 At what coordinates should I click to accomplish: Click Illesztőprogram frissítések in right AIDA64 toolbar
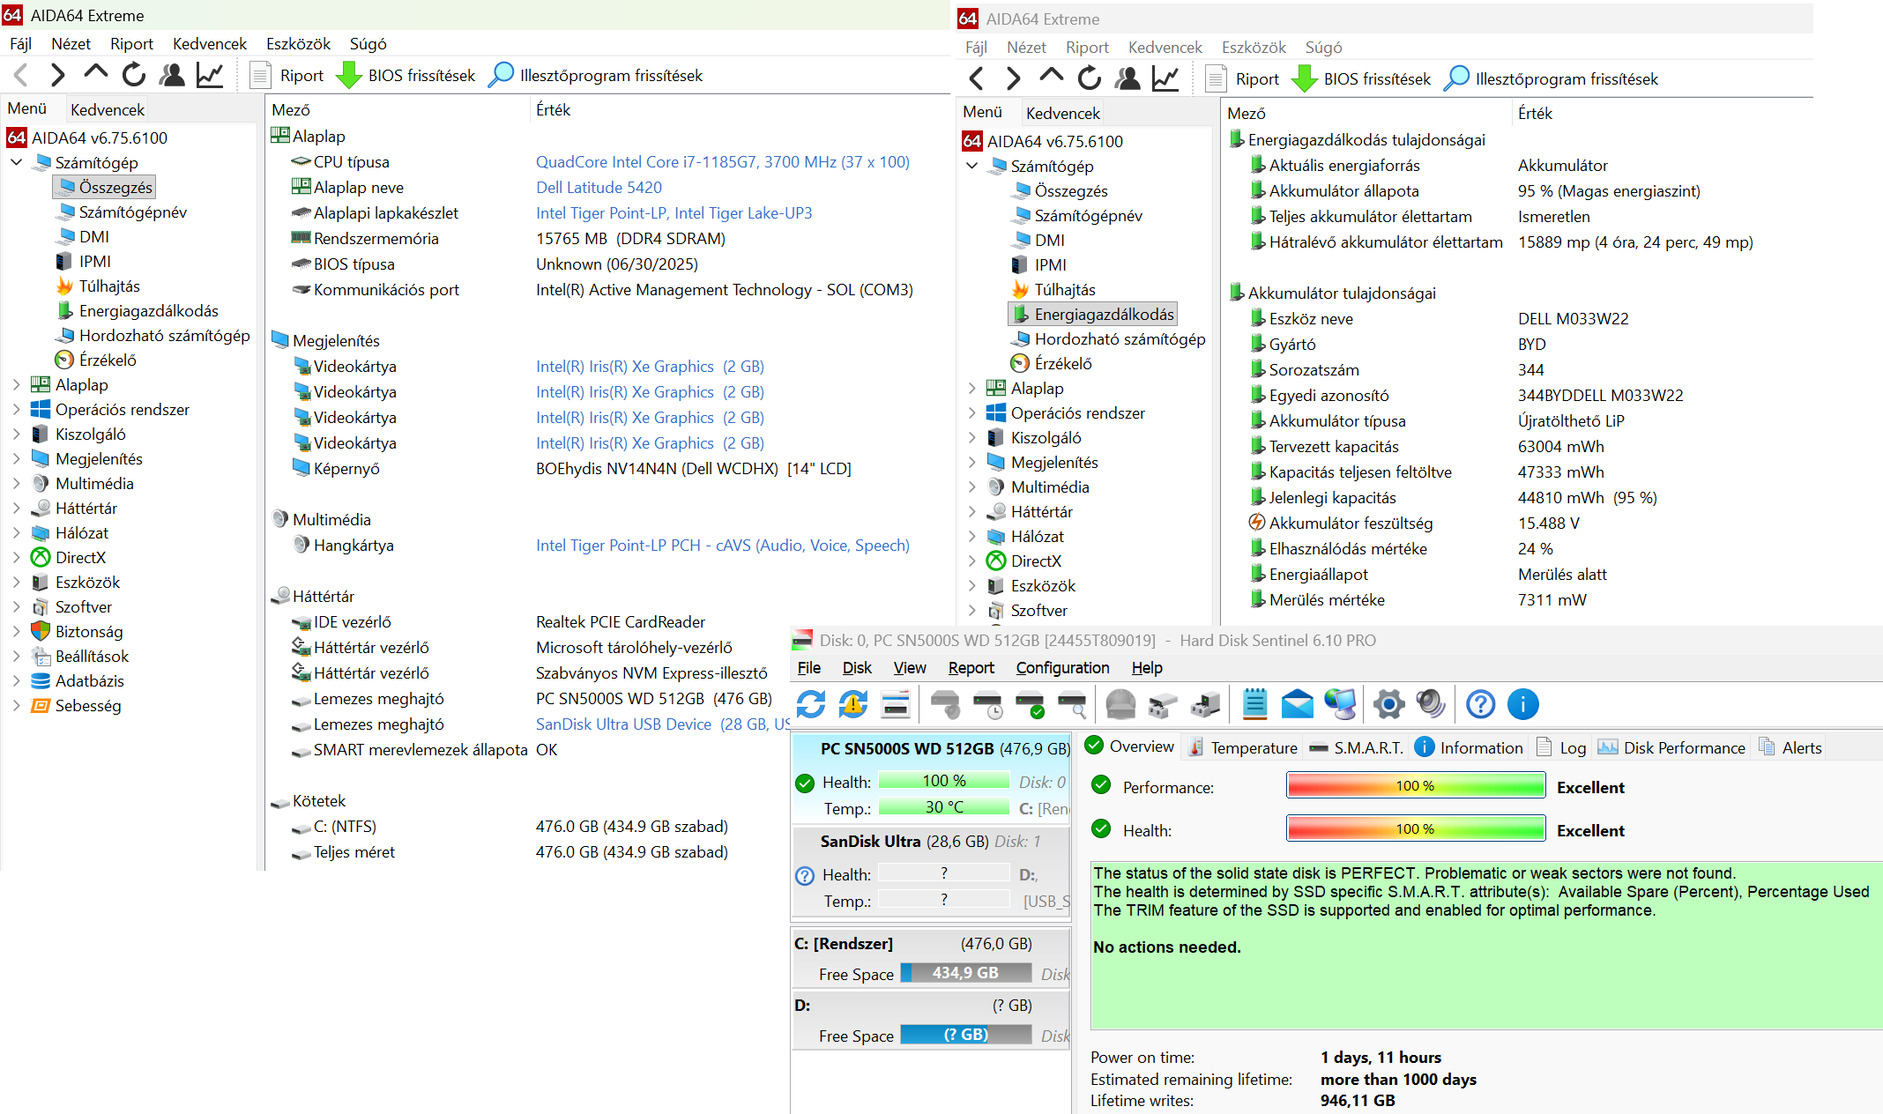[1551, 79]
